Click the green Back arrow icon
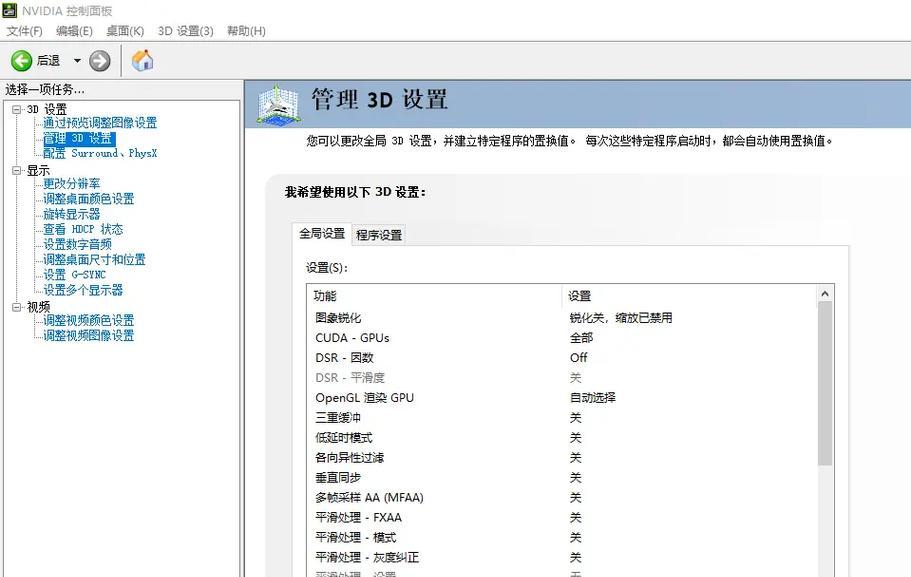Screen dimensions: 911x577 pyautogui.click(x=21, y=60)
